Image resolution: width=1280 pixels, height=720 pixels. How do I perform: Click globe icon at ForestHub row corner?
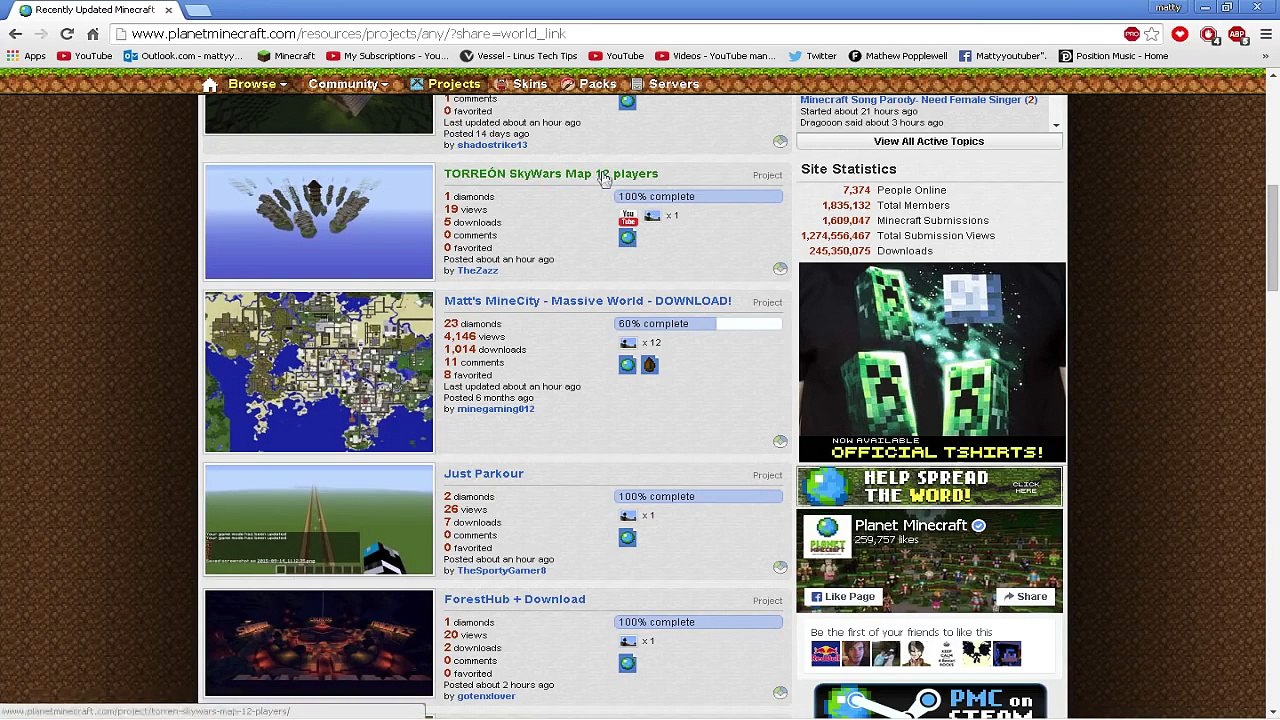coord(780,692)
